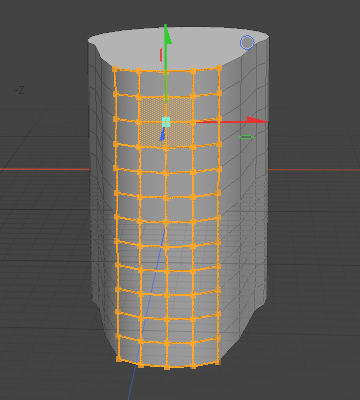Screen dimensions: 360x400
Task: Select the bottom-right corner vertex of the orange grid
Action: [218, 361]
